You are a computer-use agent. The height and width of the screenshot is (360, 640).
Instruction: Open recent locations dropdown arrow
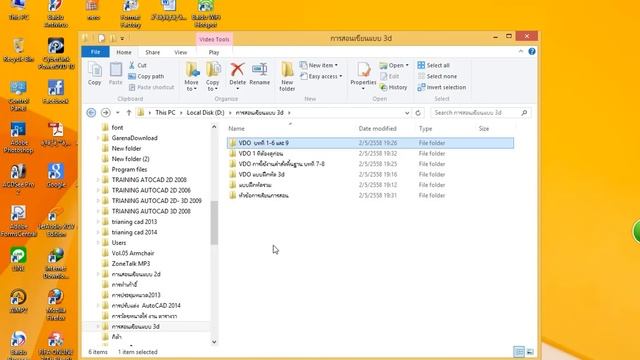click(118, 113)
